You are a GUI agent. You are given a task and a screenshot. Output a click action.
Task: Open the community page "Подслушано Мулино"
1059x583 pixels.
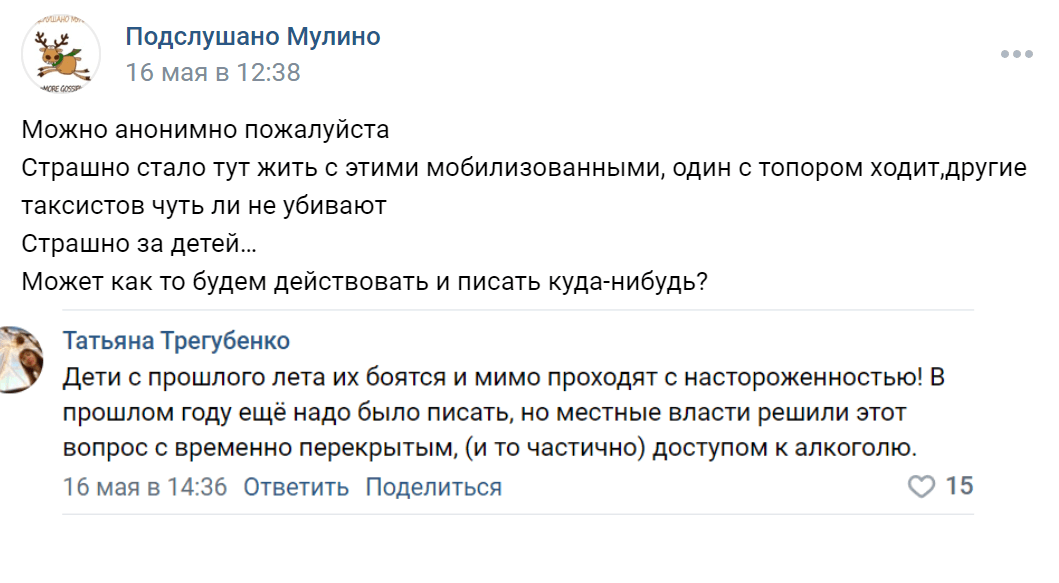tap(253, 36)
